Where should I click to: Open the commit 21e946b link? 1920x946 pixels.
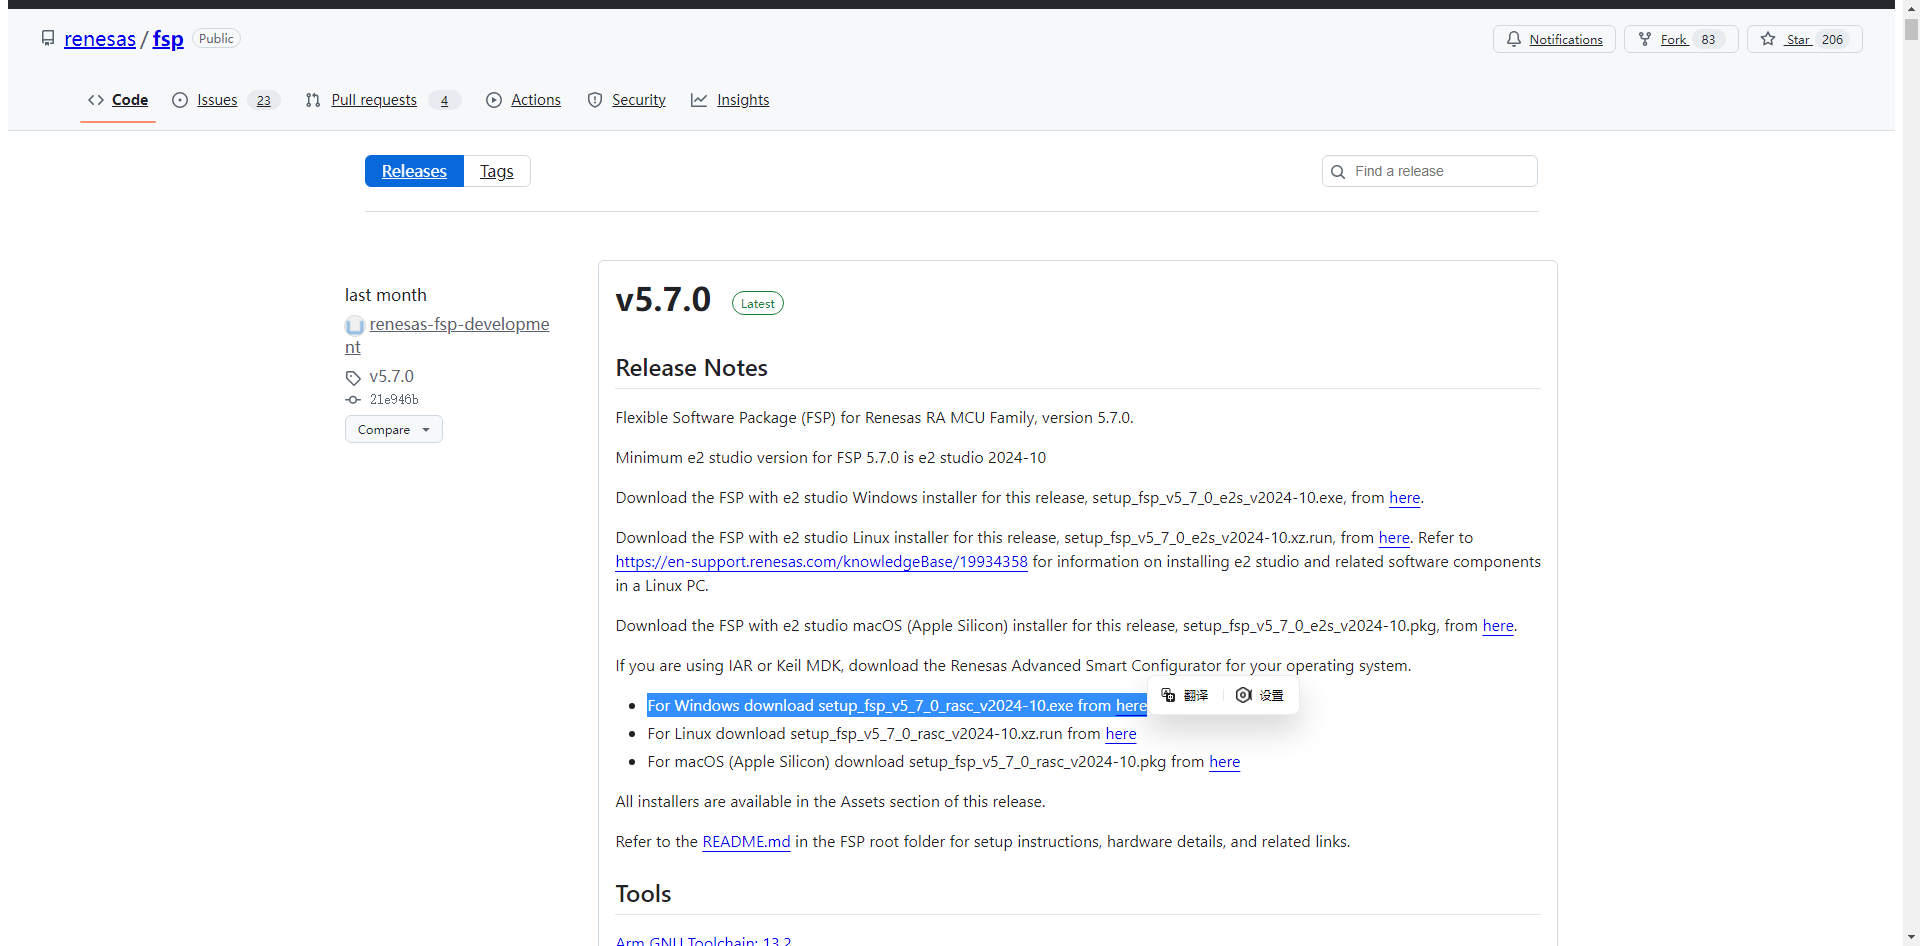click(394, 399)
